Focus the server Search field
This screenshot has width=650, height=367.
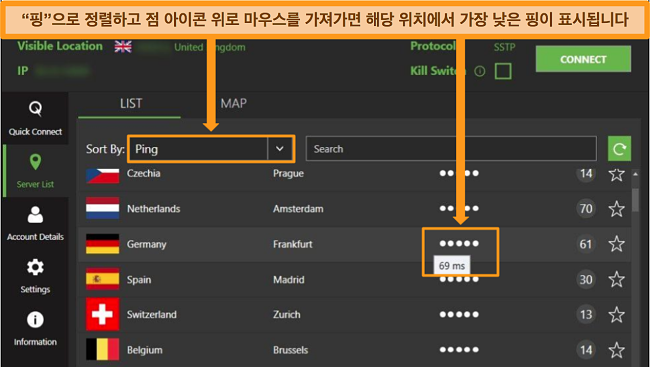[x=451, y=149]
